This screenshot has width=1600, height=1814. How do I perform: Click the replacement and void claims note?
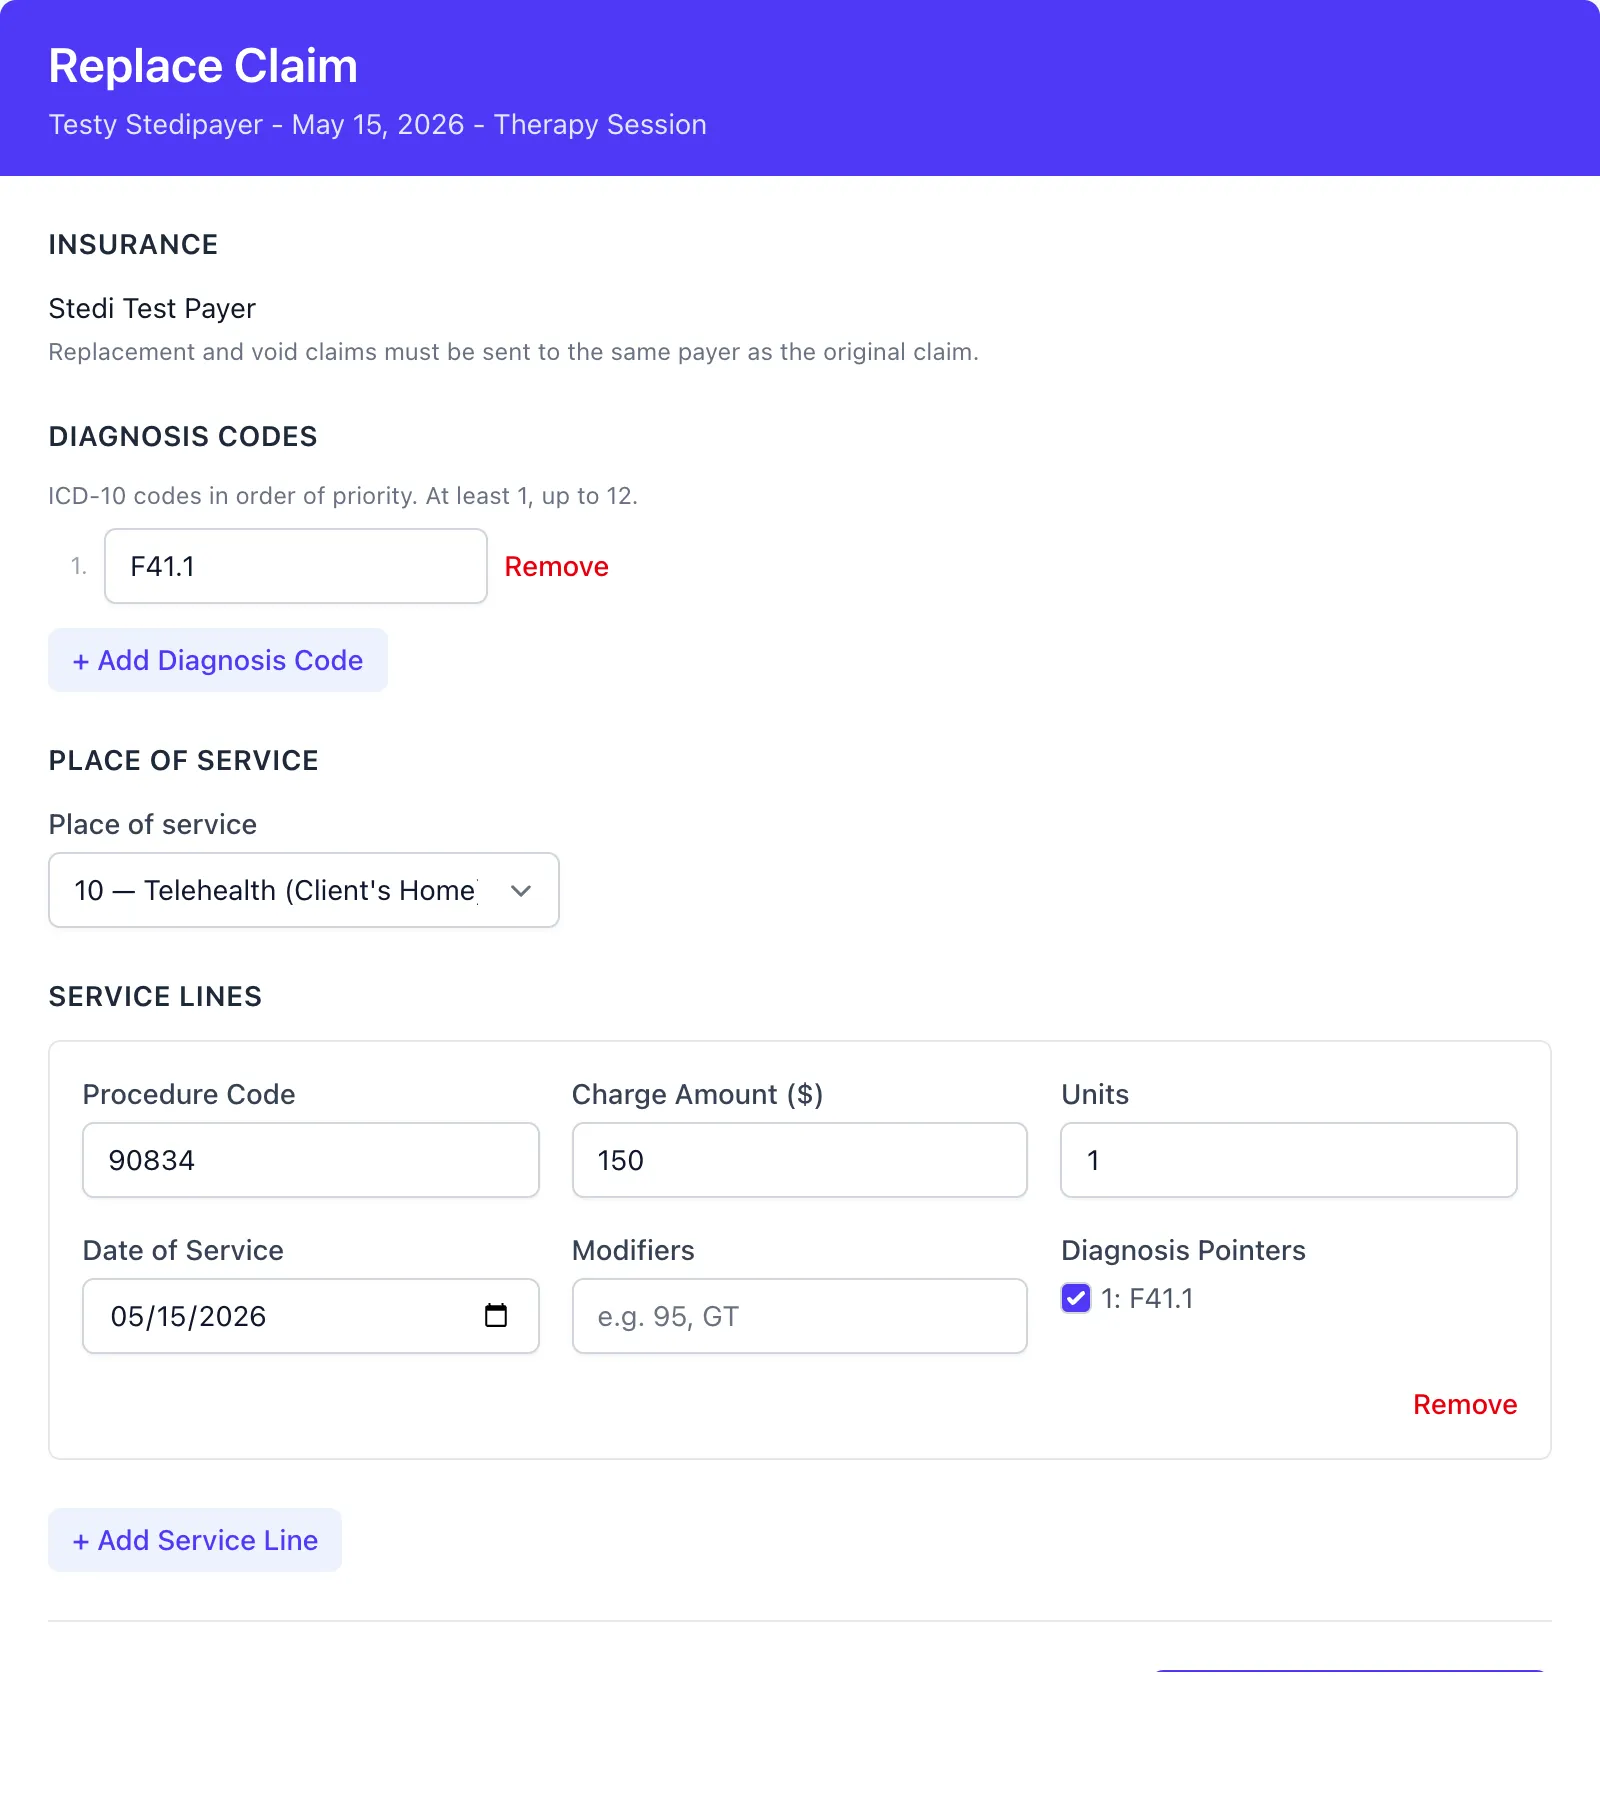click(x=514, y=352)
